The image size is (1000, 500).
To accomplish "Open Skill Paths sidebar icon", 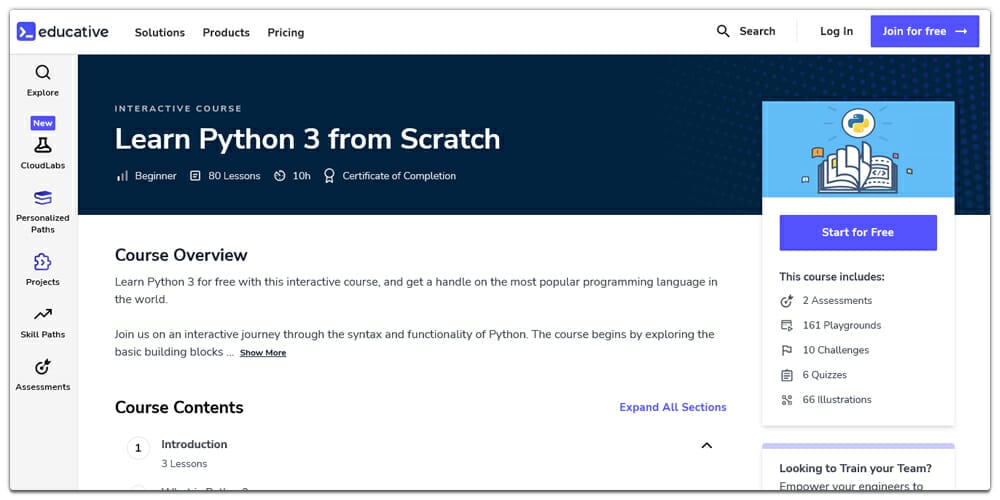I will coord(43,315).
